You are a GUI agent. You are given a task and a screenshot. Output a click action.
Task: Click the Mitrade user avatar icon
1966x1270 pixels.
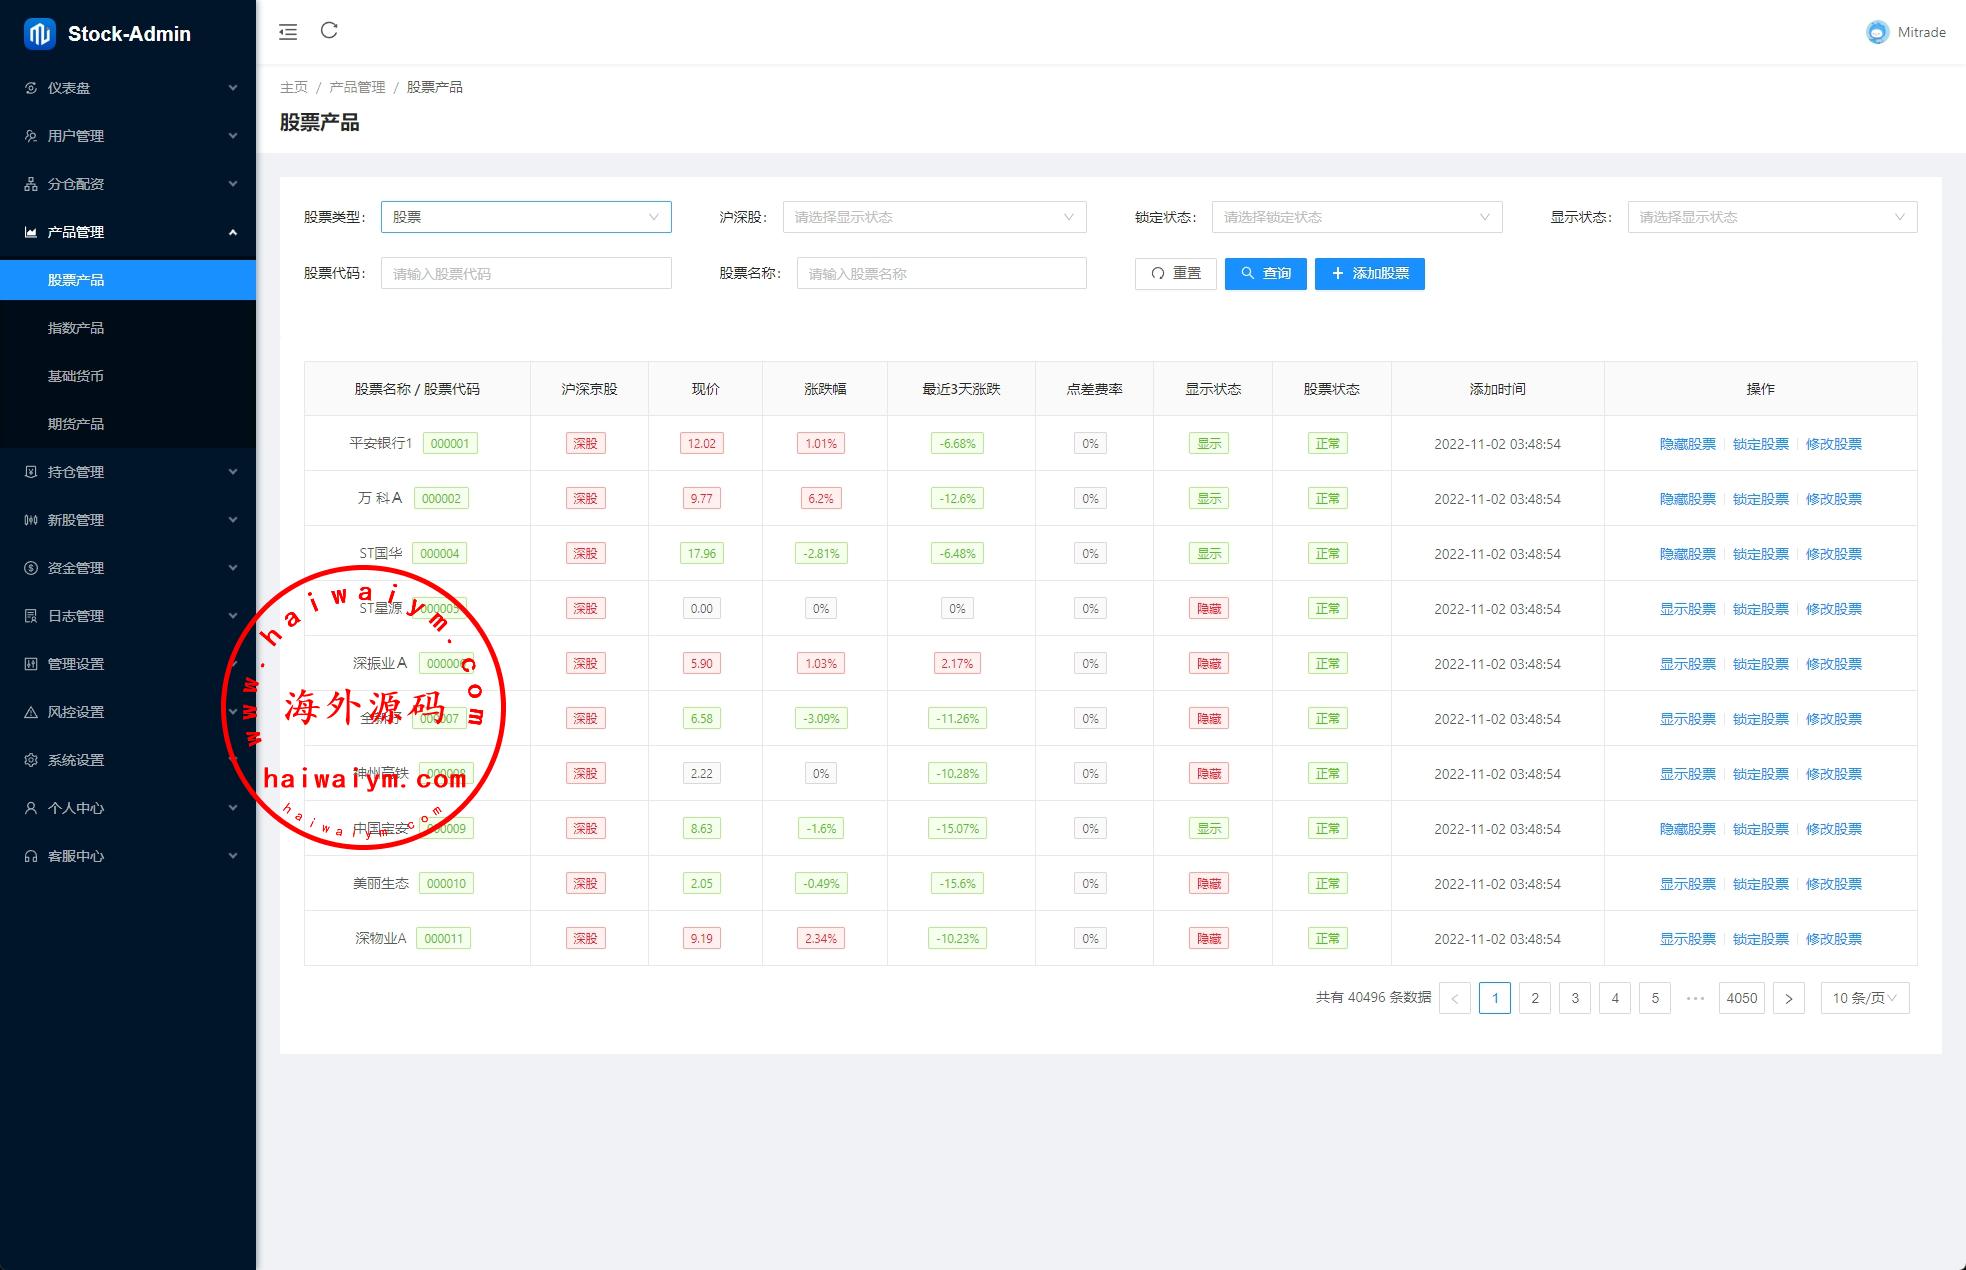click(x=1877, y=33)
